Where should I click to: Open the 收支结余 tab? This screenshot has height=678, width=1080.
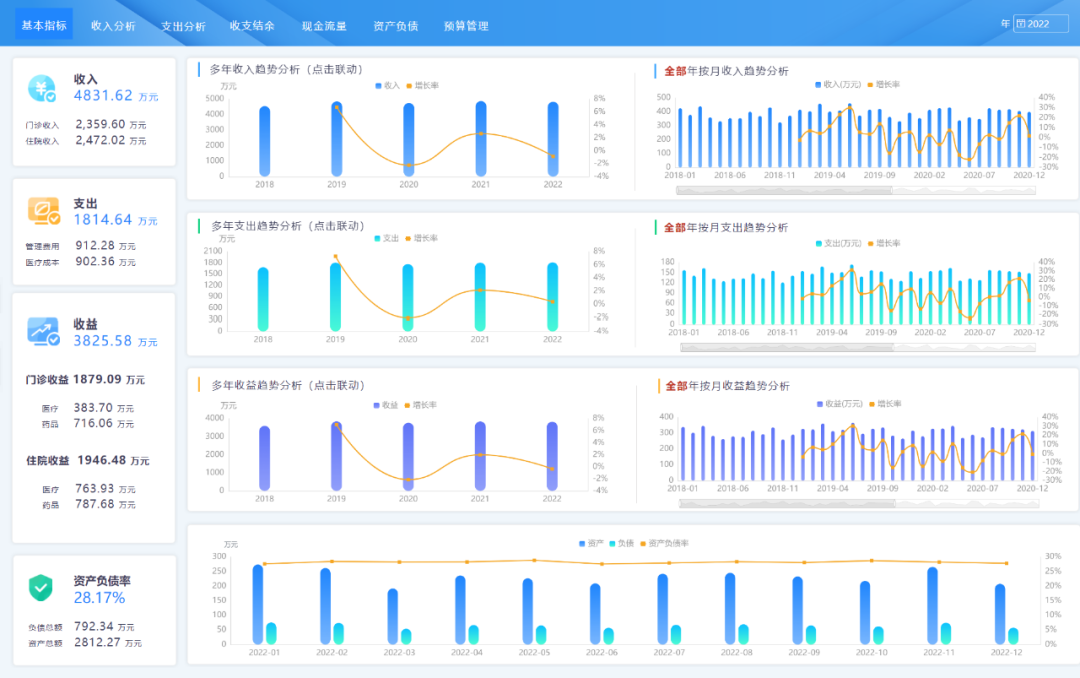coord(252,25)
